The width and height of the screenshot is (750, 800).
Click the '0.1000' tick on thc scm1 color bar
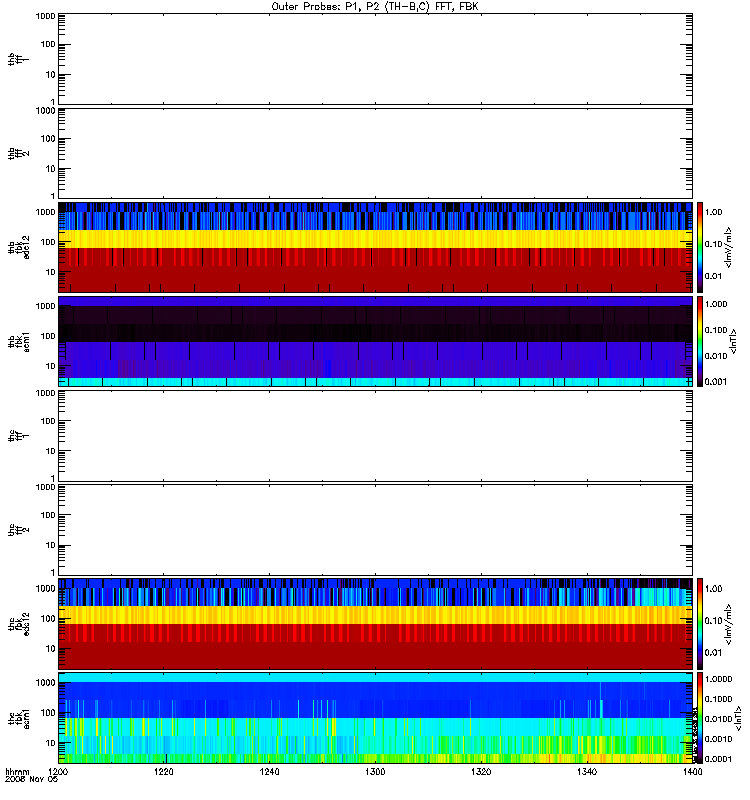[x=718, y=699]
